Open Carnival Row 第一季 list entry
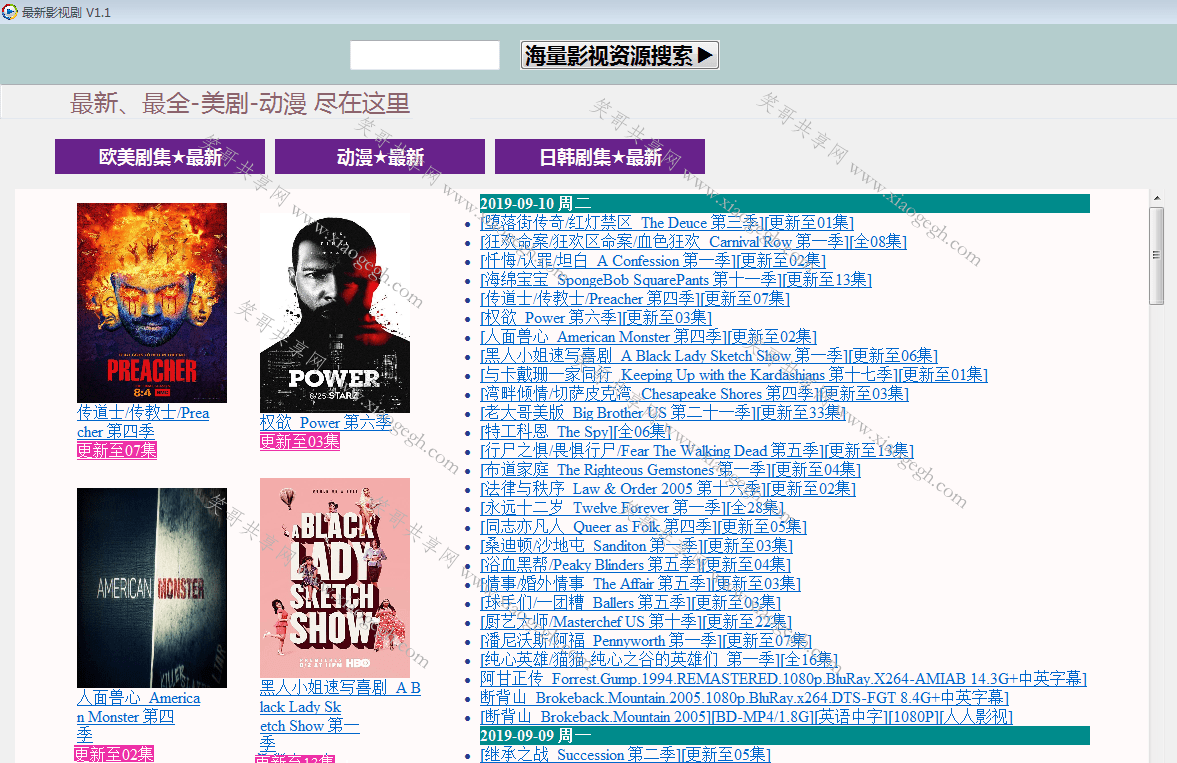This screenshot has height=763, width=1177. pyautogui.click(x=694, y=242)
